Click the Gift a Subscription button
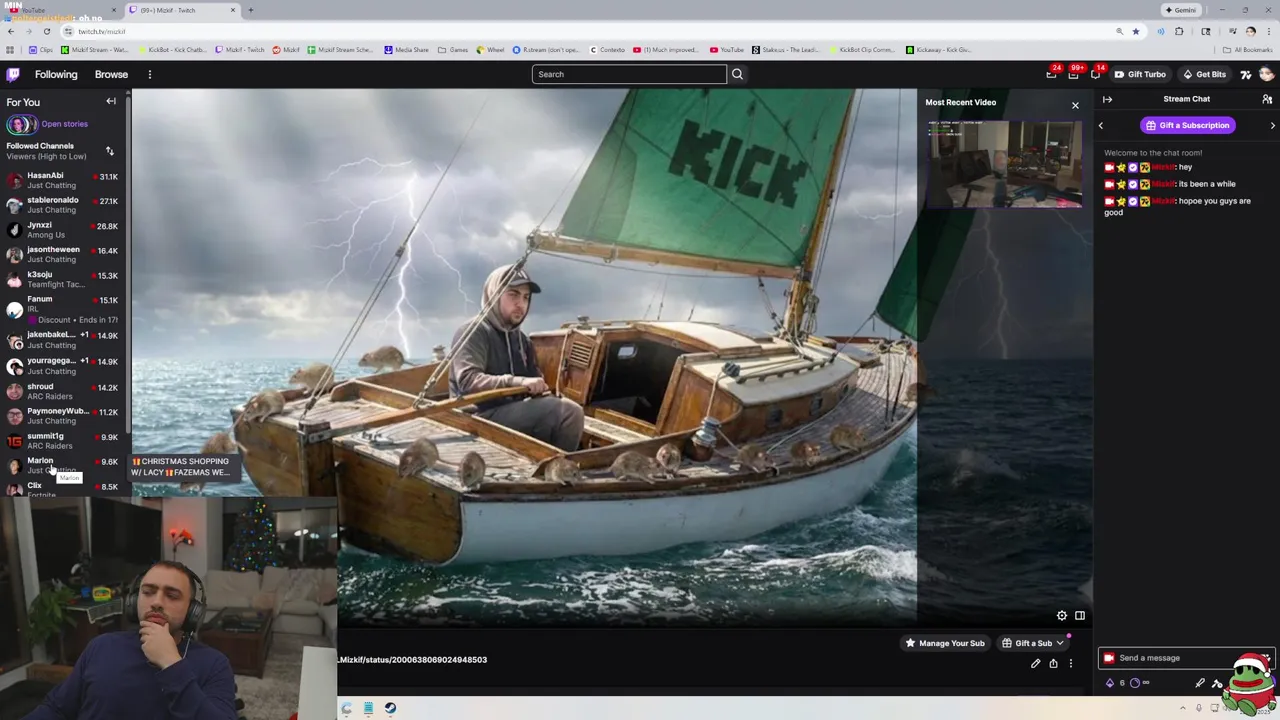The height and width of the screenshot is (720, 1280). tap(1187, 125)
